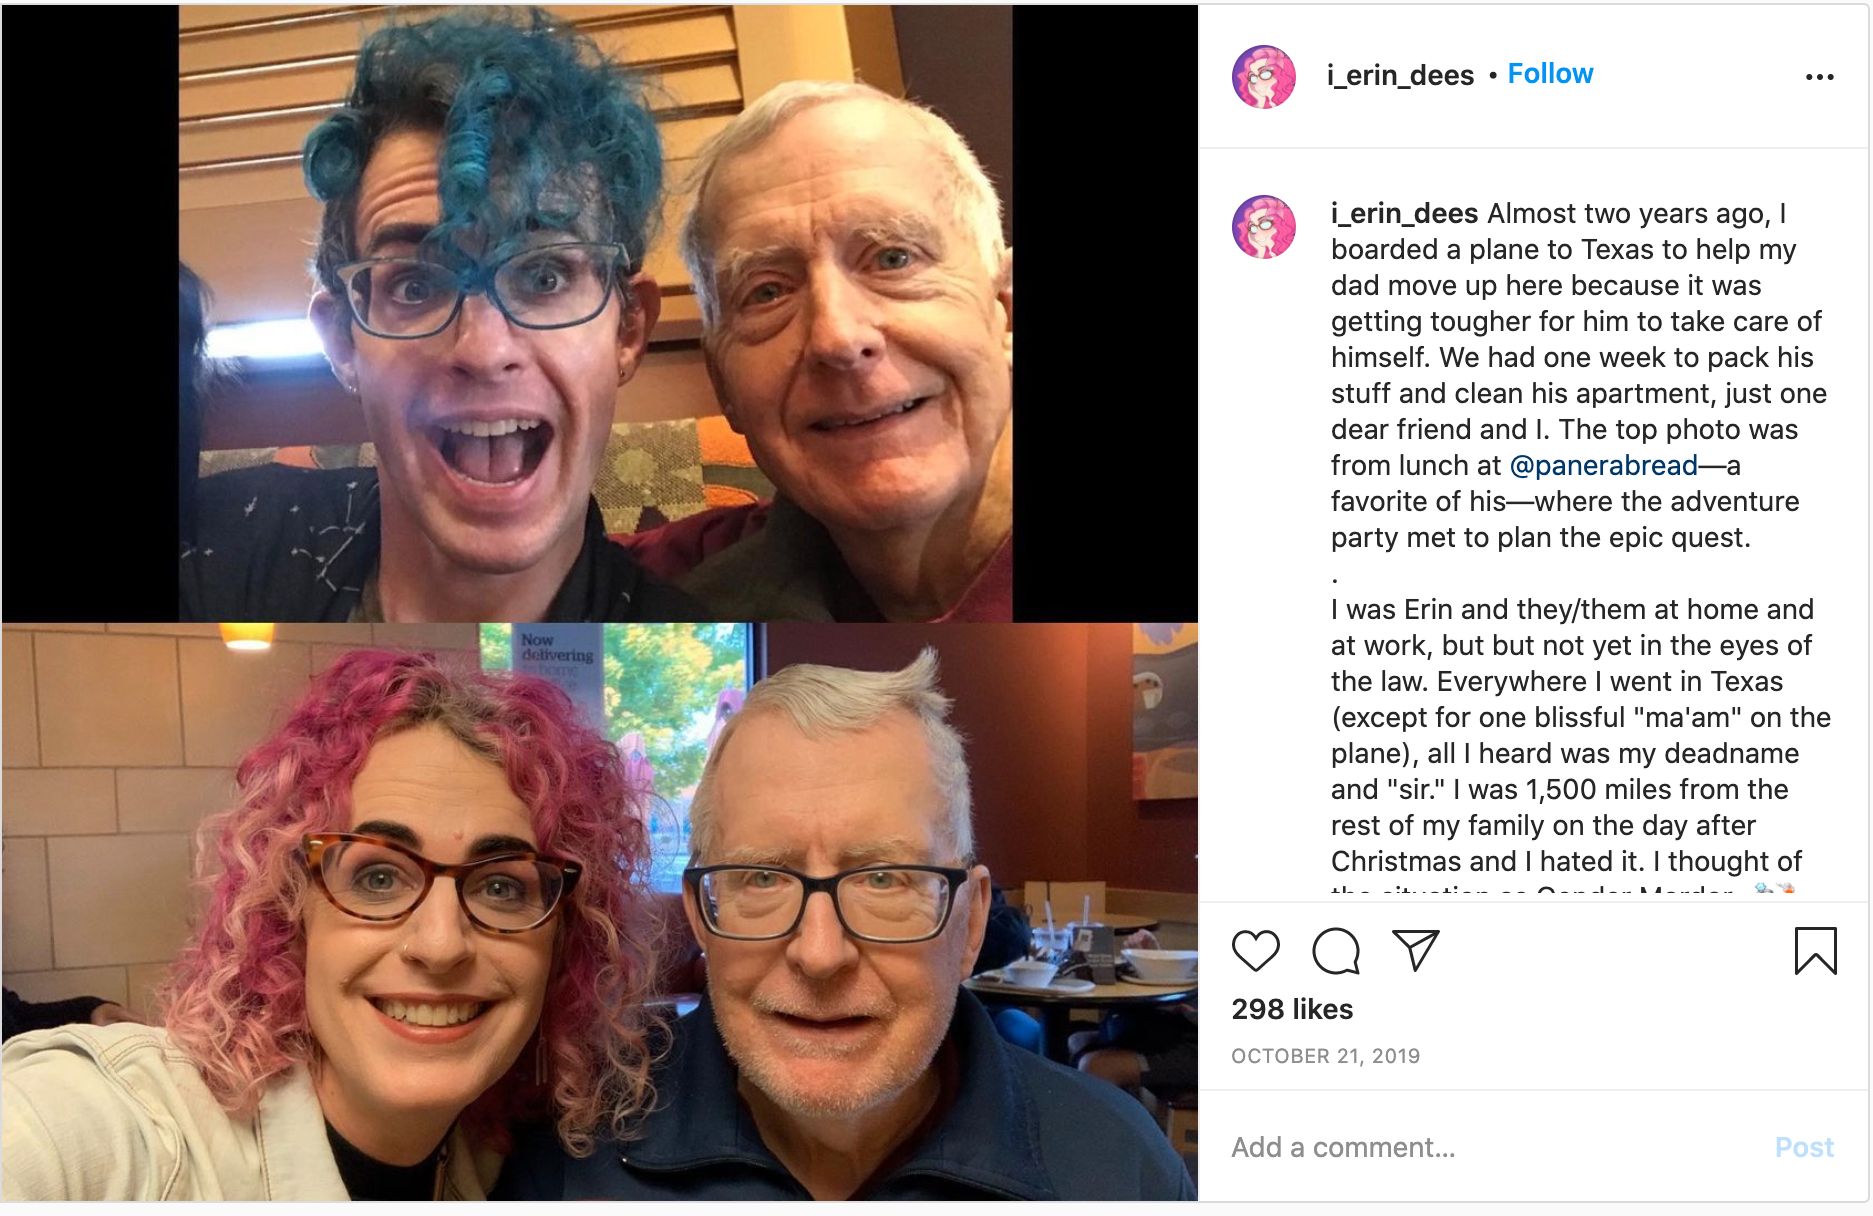
Task: Share post using paper plane icon
Action: (1415, 950)
